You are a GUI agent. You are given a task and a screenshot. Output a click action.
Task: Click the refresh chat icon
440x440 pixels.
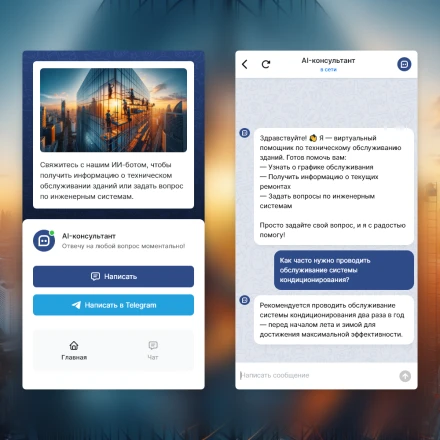point(266,64)
